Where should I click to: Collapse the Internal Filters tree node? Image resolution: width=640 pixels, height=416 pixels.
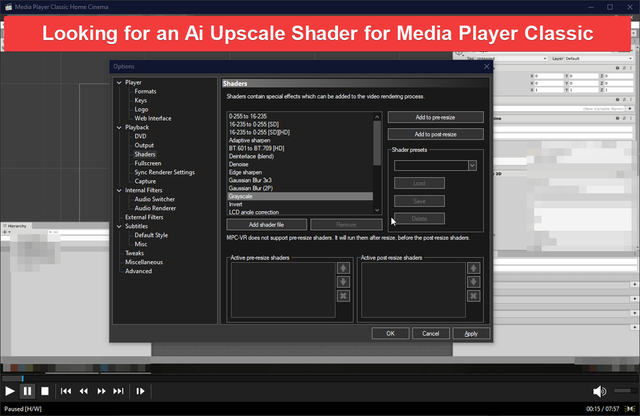tap(119, 190)
